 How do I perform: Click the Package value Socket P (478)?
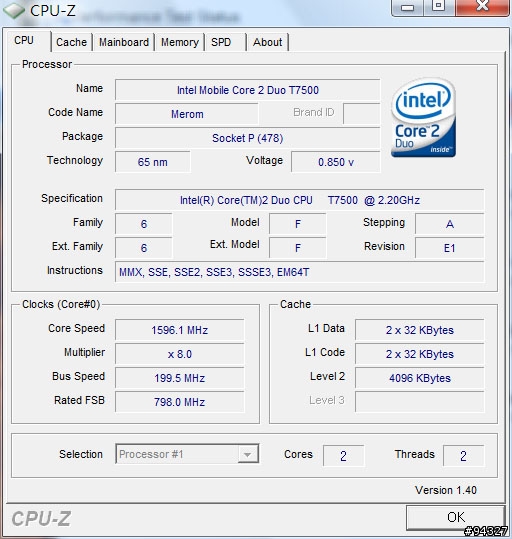point(248,138)
